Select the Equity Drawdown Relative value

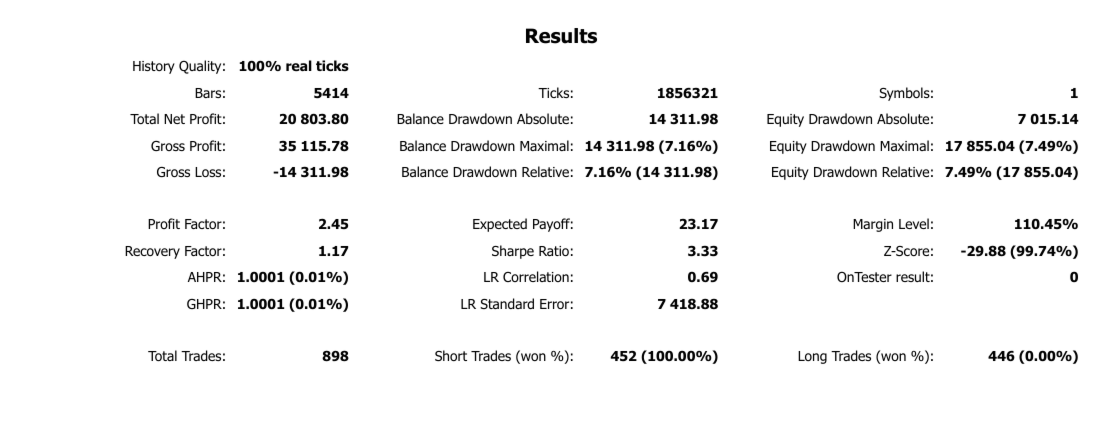pos(1011,172)
